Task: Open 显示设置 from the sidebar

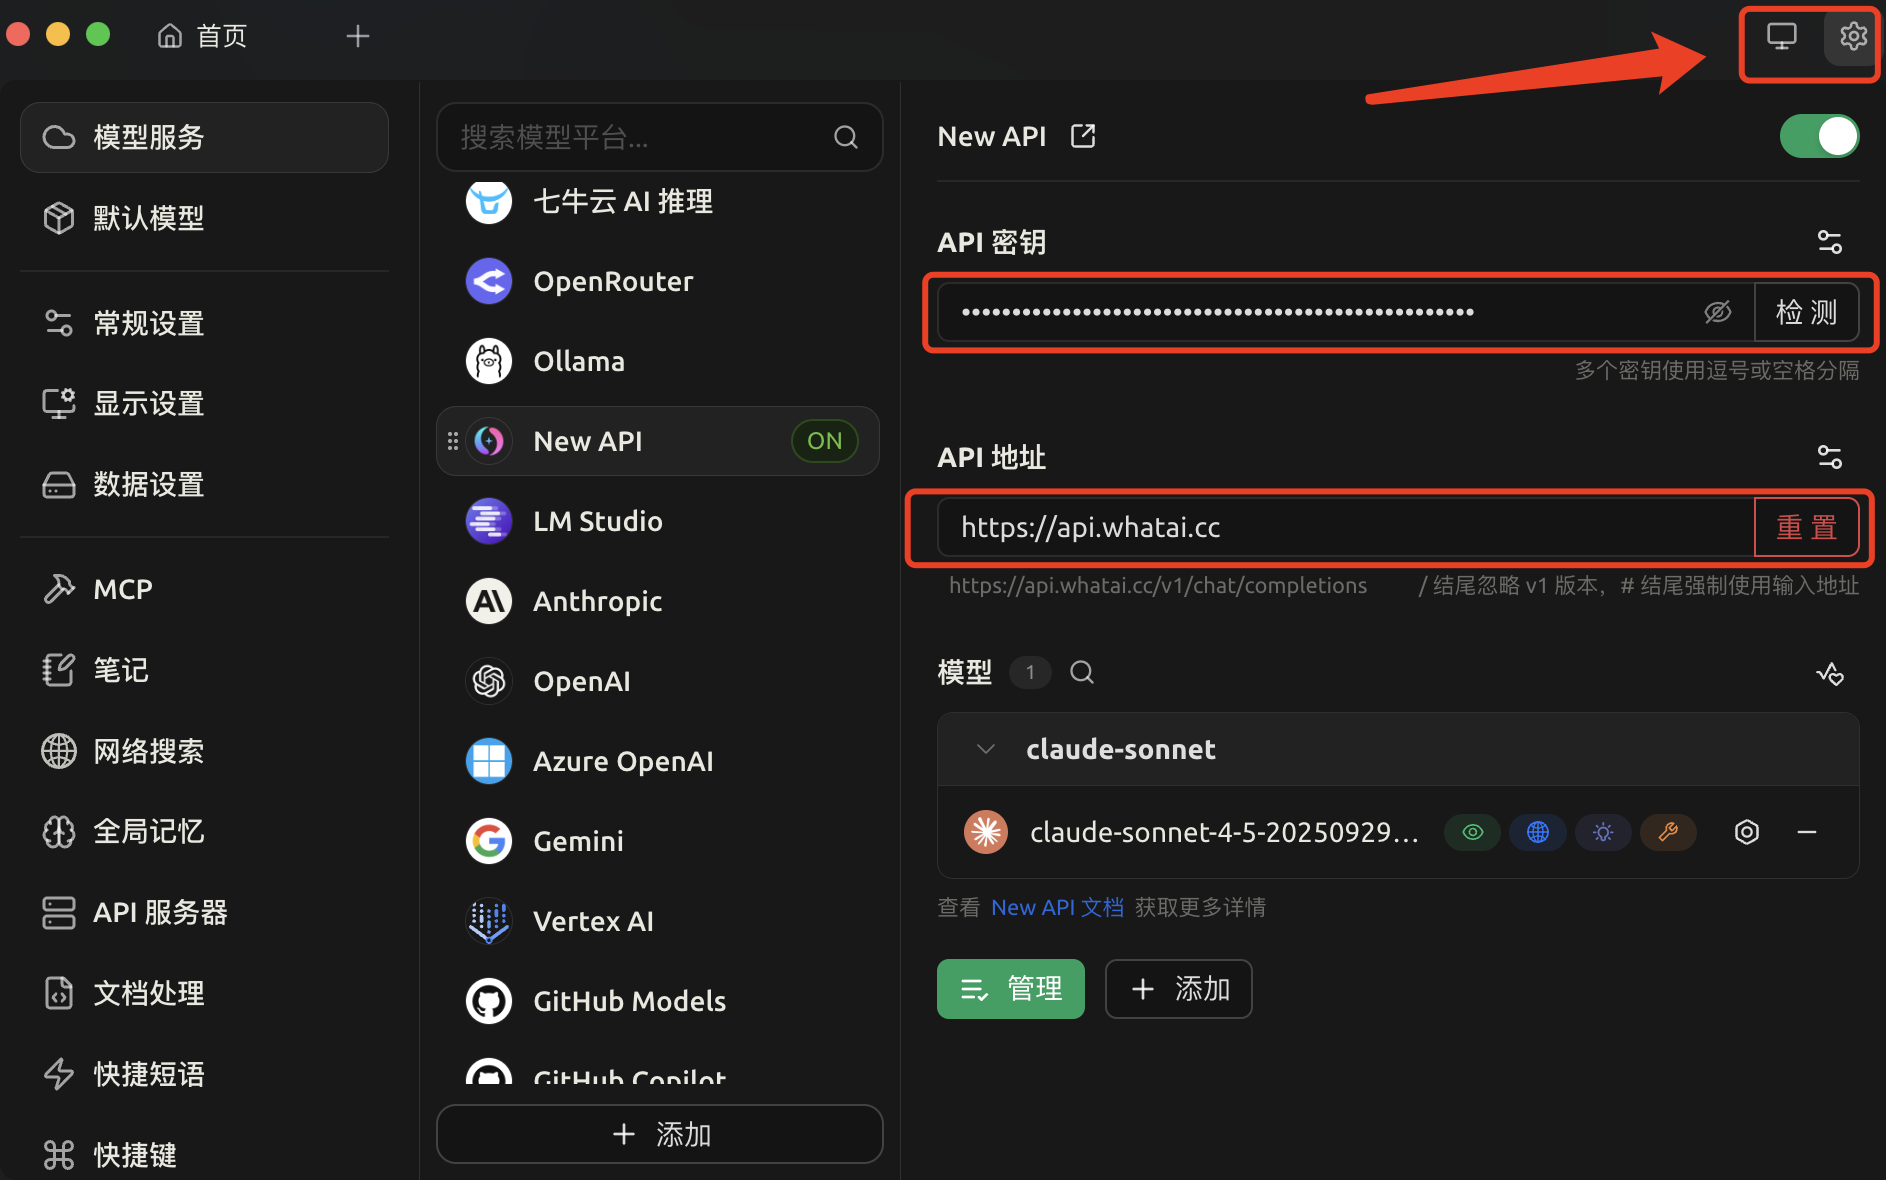Action: (148, 403)
